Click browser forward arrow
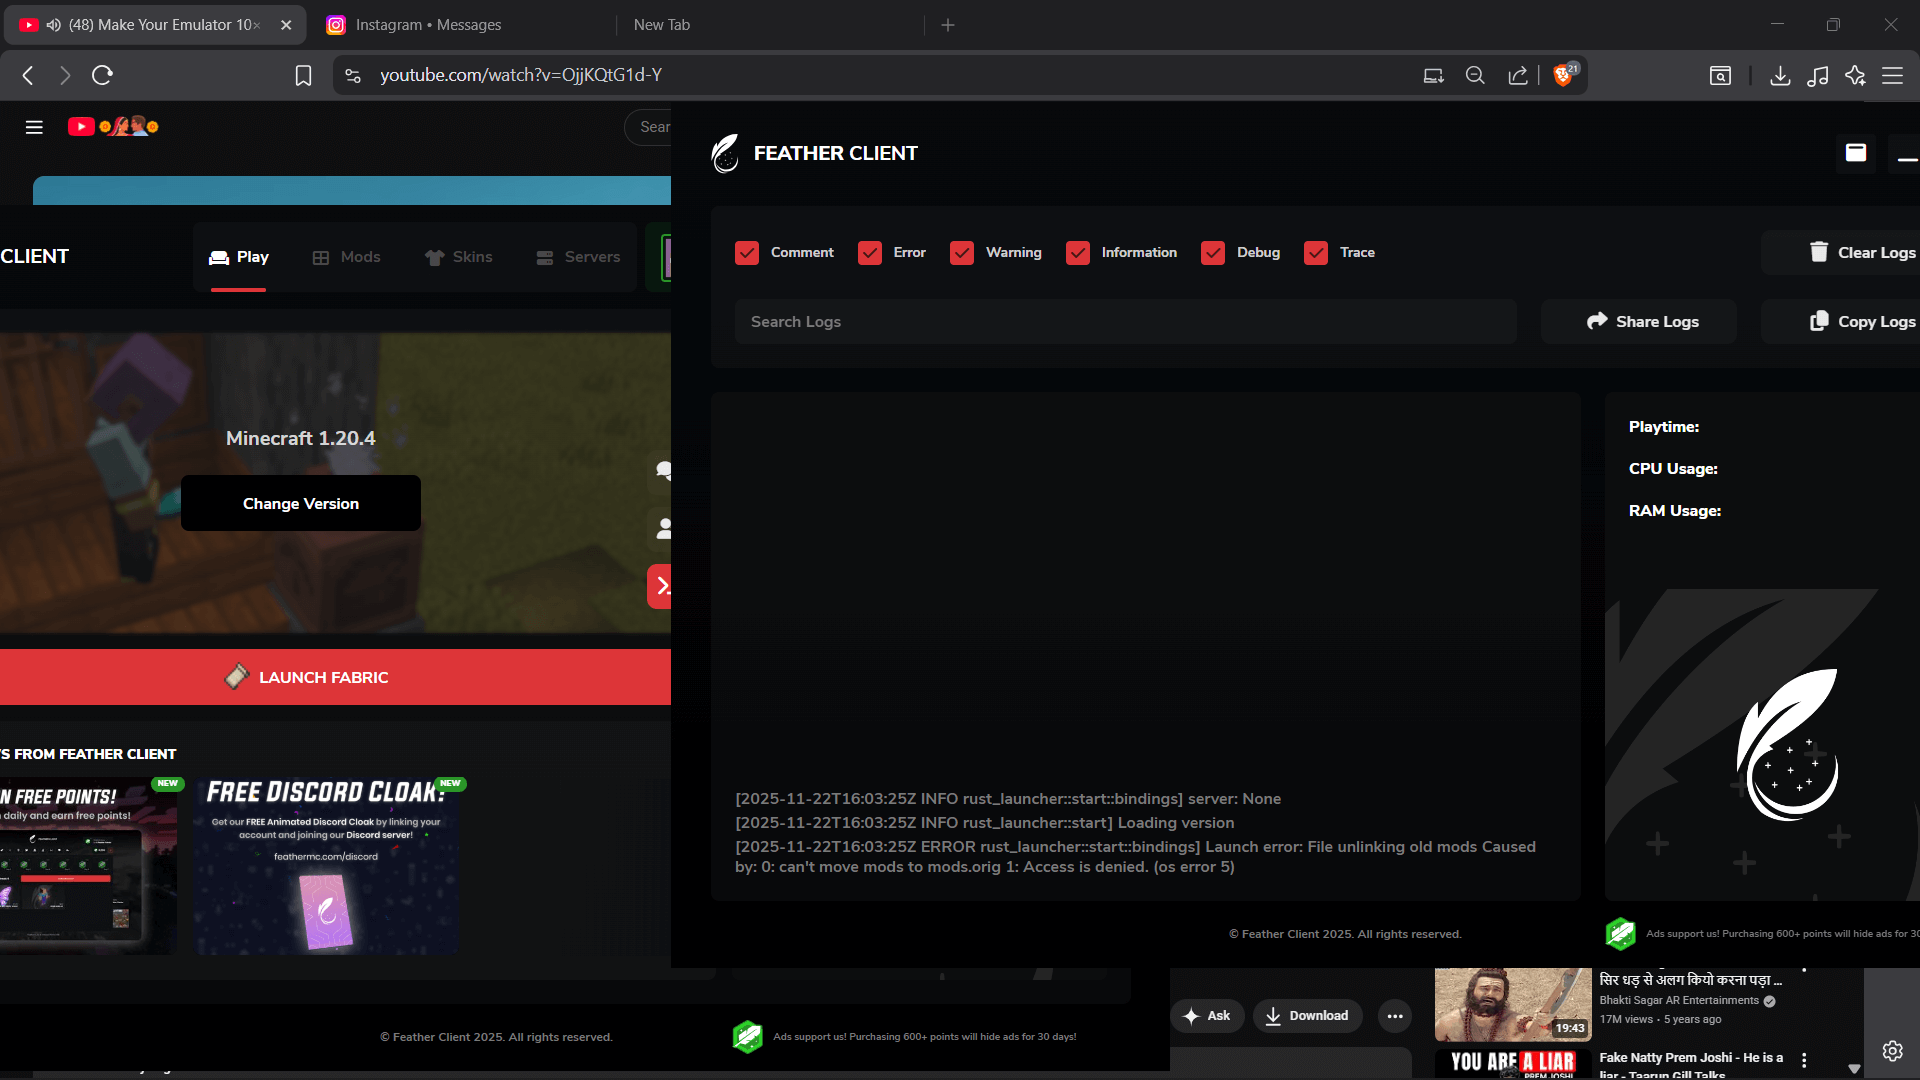 [65, 75]
